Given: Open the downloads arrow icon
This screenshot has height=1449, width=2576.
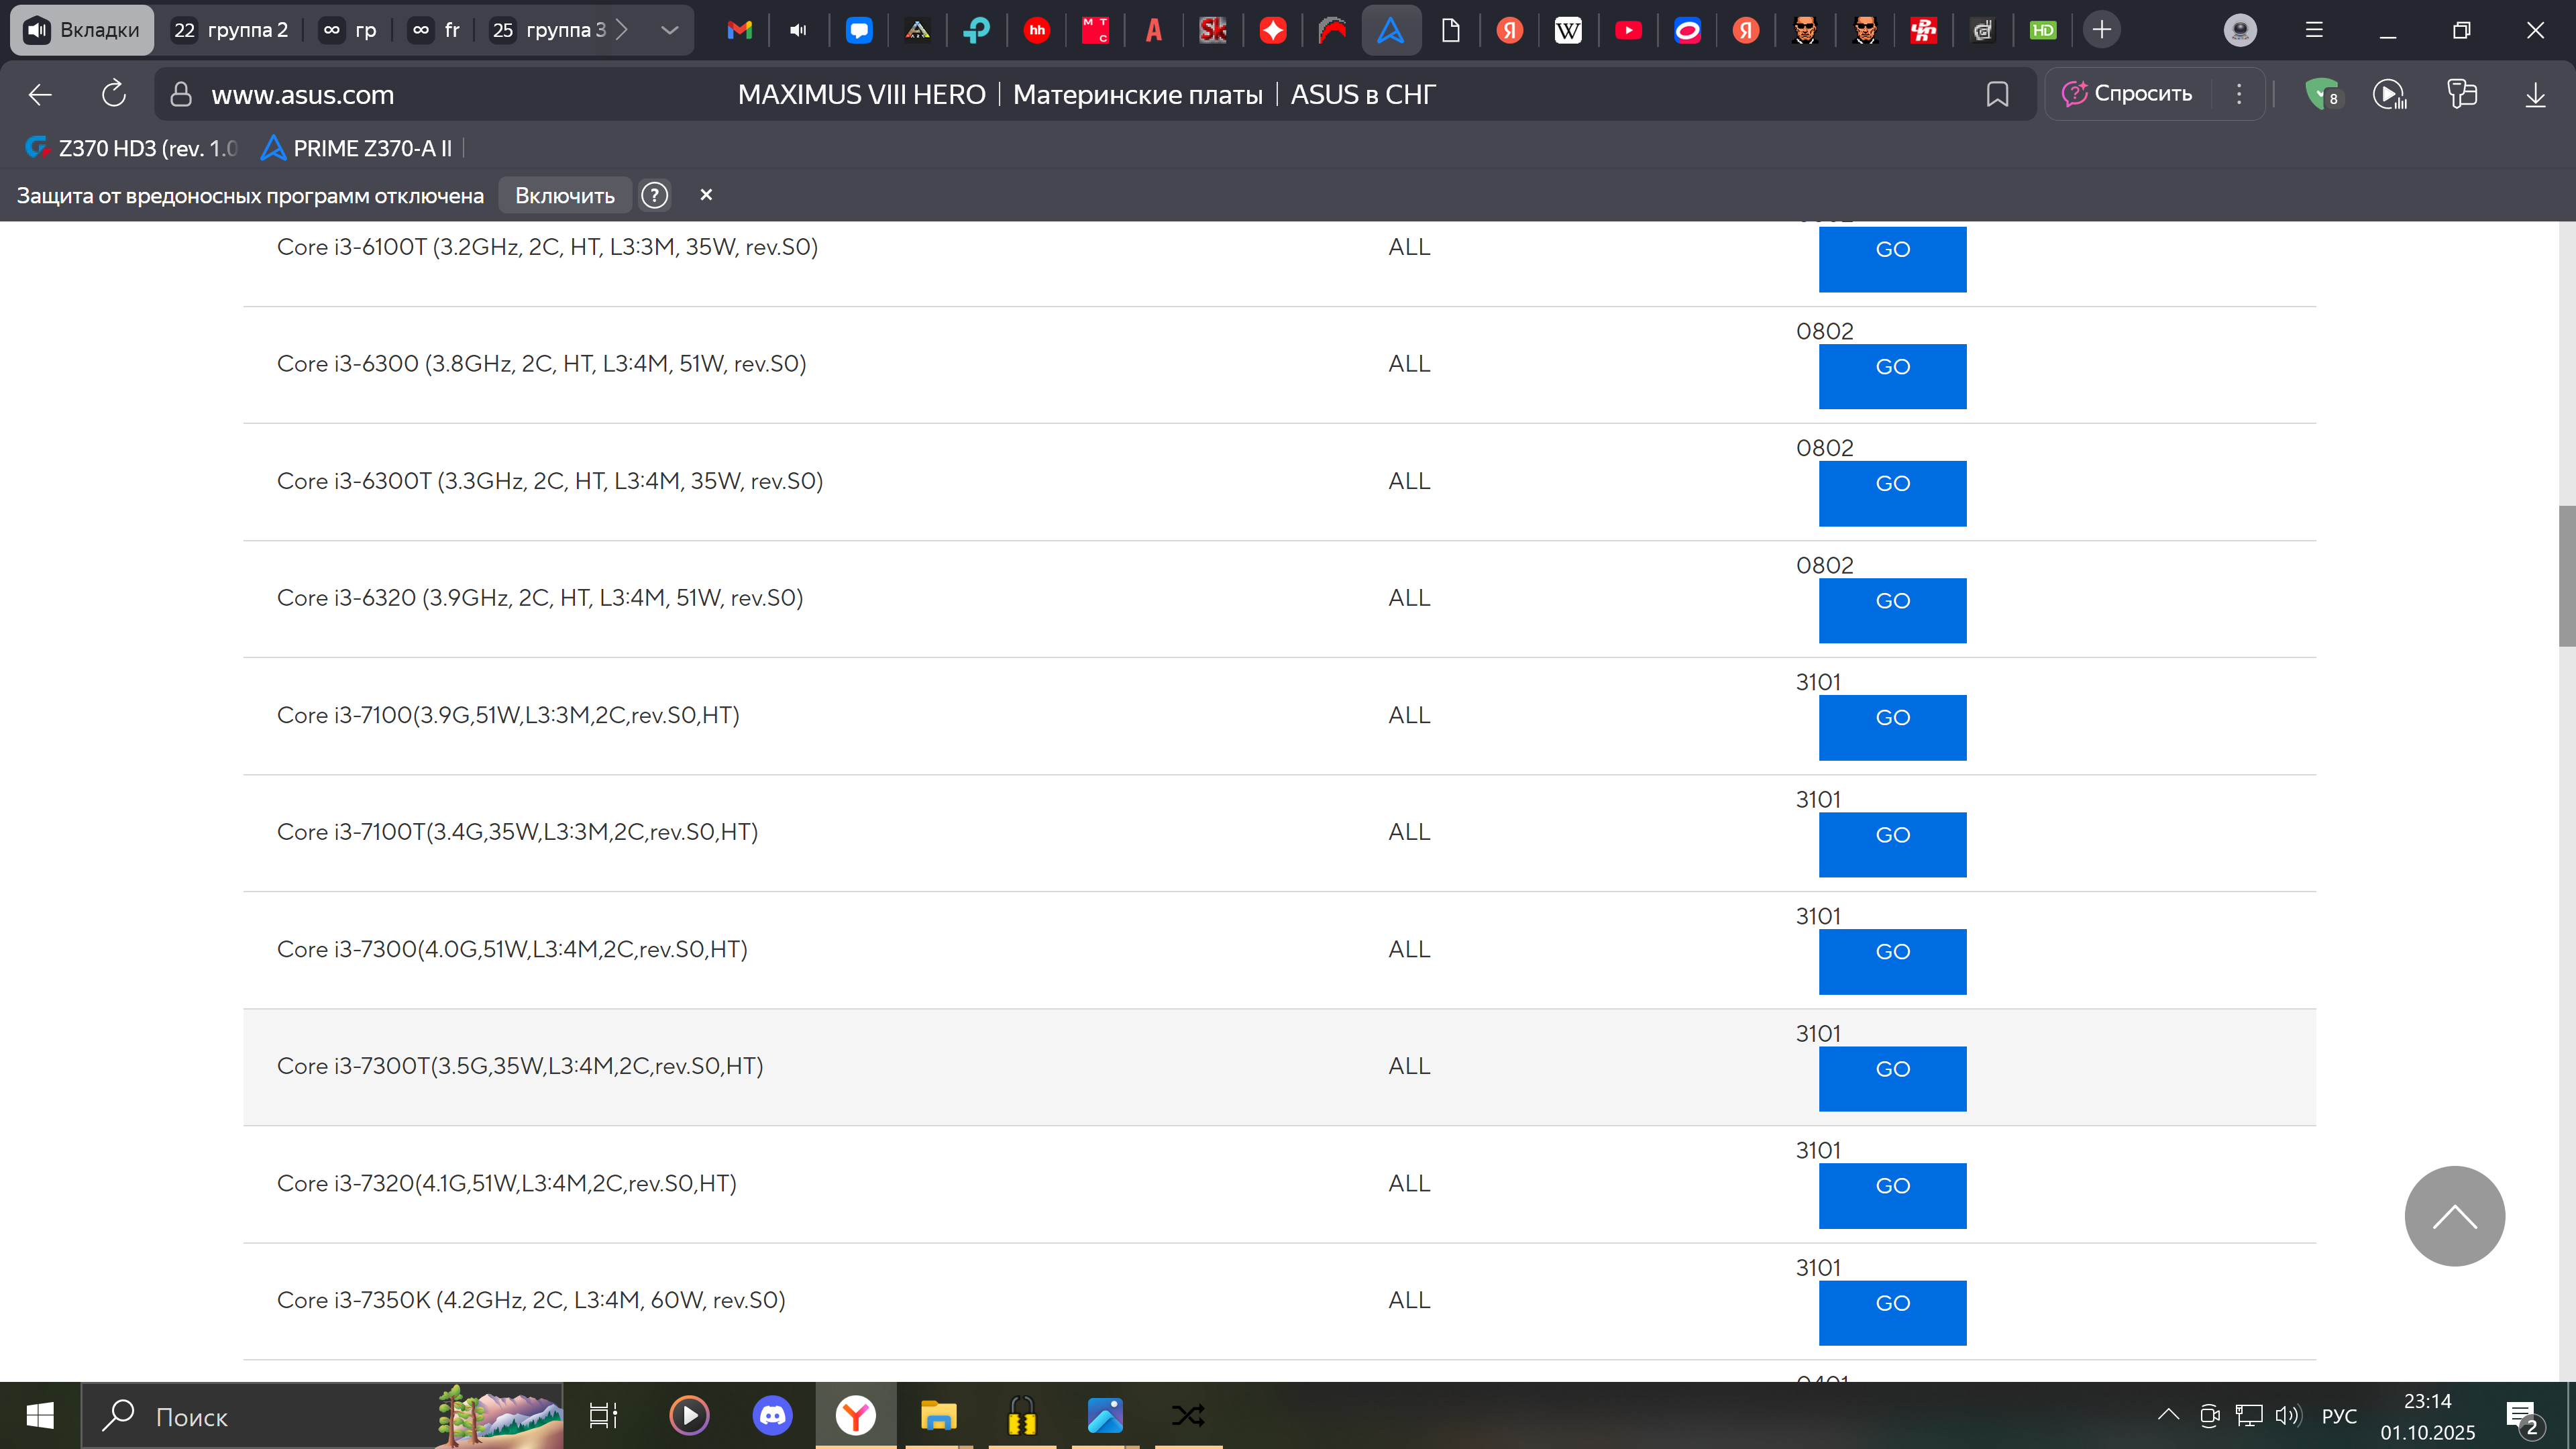Looking at the screenshot, I should tap(2535, 94).
